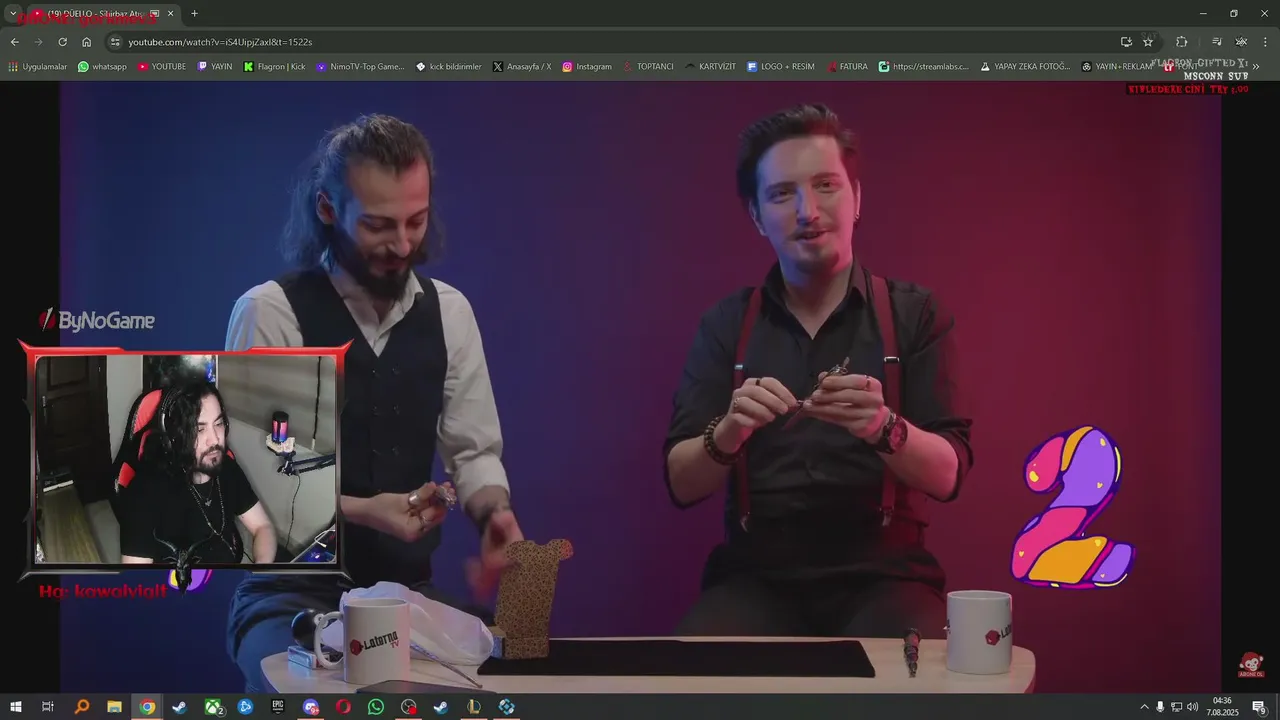Image resolution: width=1280 pixels, height=720 pixels.
Task: Open the streamlabs bookmark
Action: pos(924,67)
